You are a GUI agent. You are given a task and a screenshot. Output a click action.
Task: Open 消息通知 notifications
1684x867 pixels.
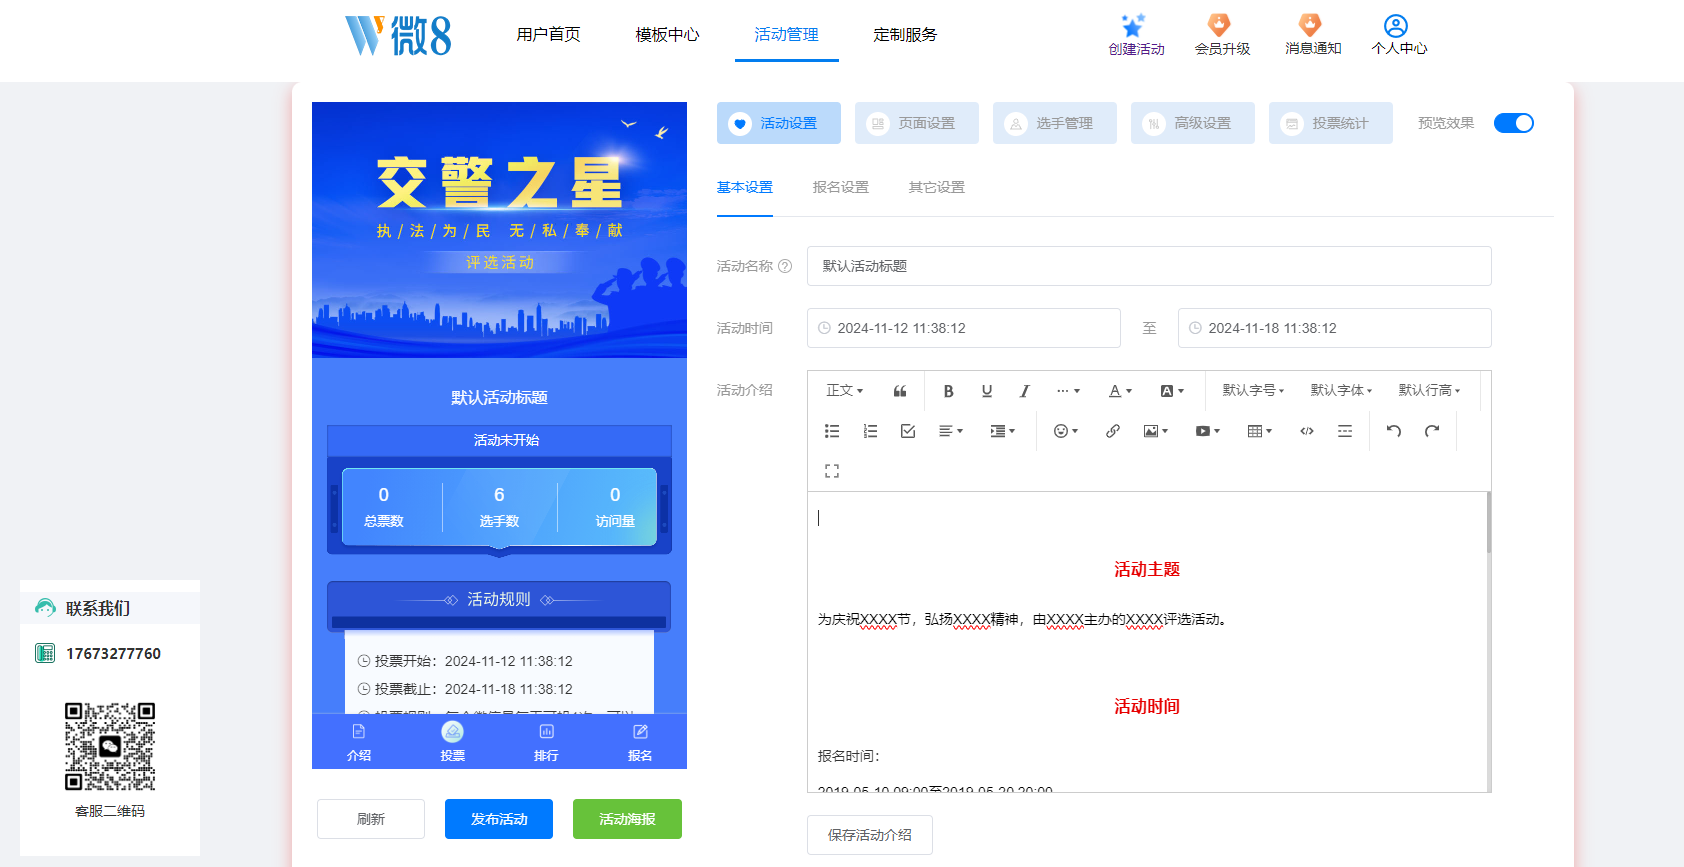click(x=1312, y=35)
